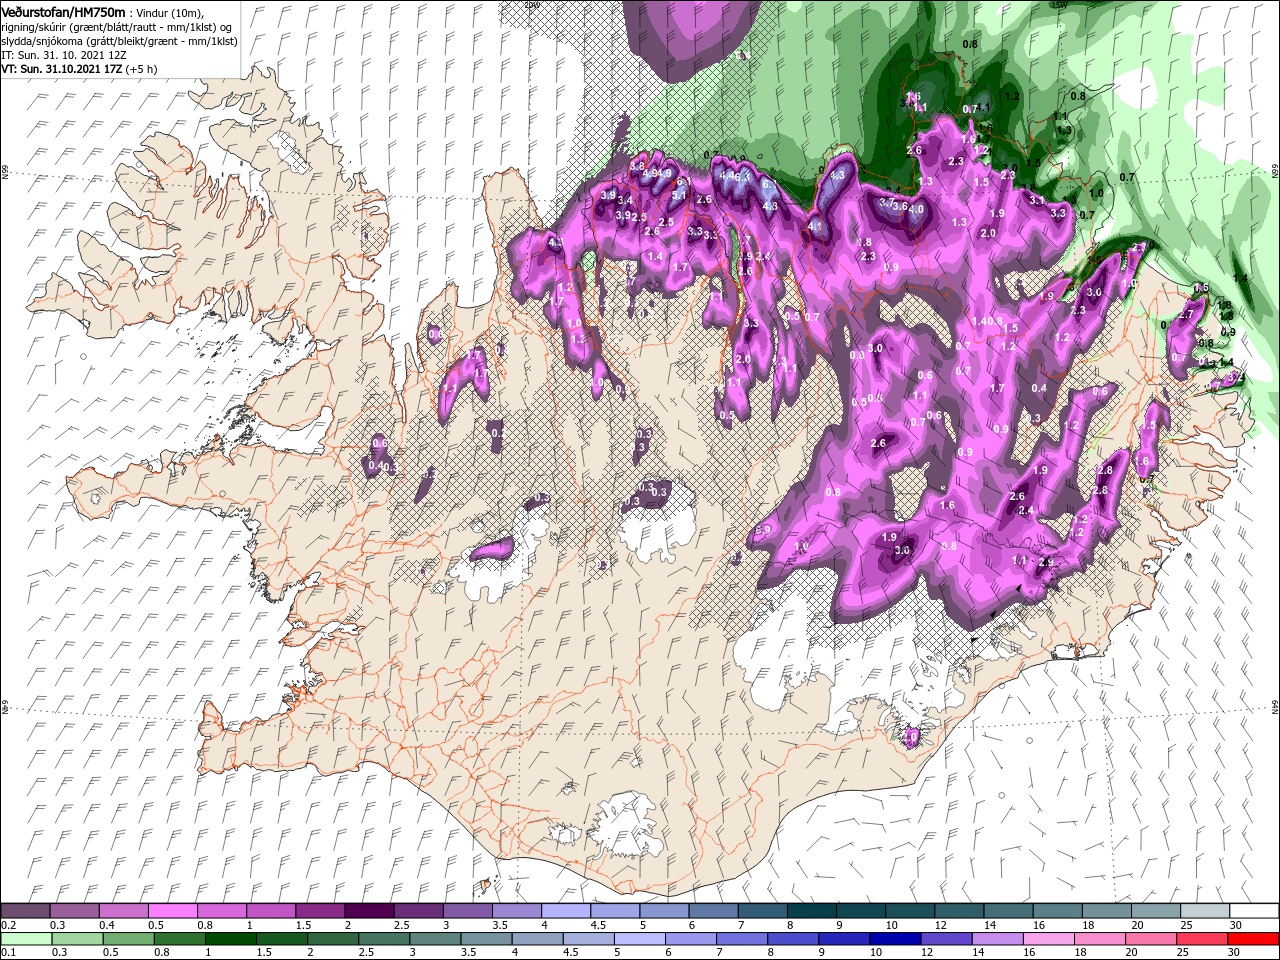Pick the bright red rain swatch at 30
1280x960 pixels.
coord(1254,939)
